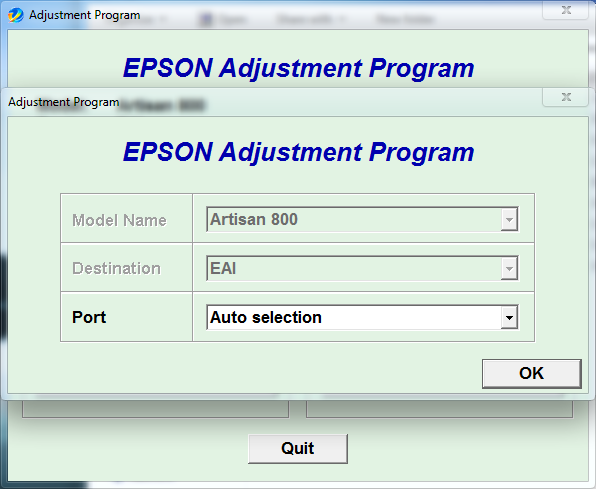Click the OK button in front dialog
This screenshot has width=596, height=489.
click(531, 373)
